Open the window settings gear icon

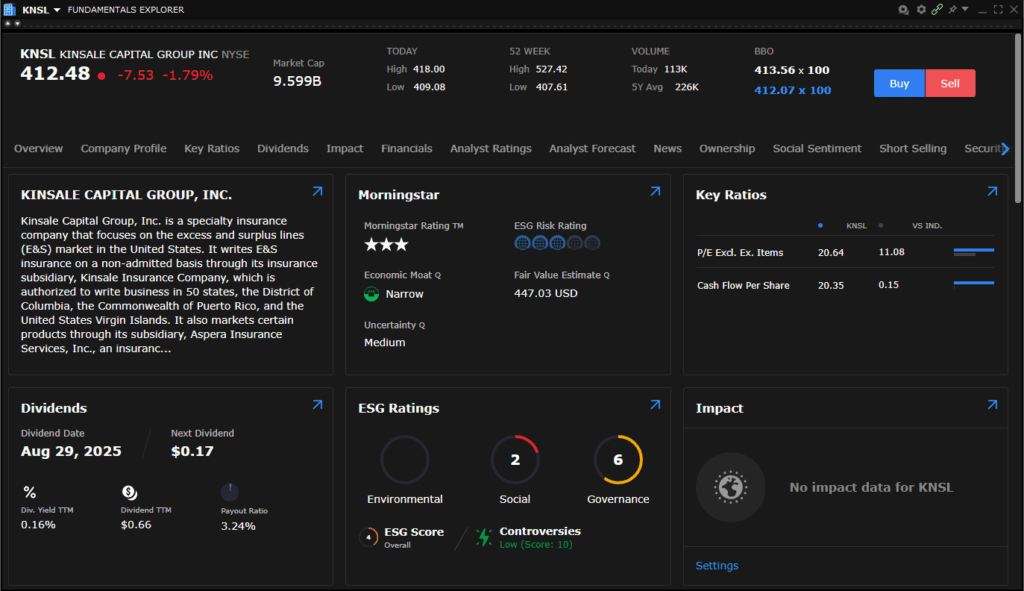tap(921, 9)
